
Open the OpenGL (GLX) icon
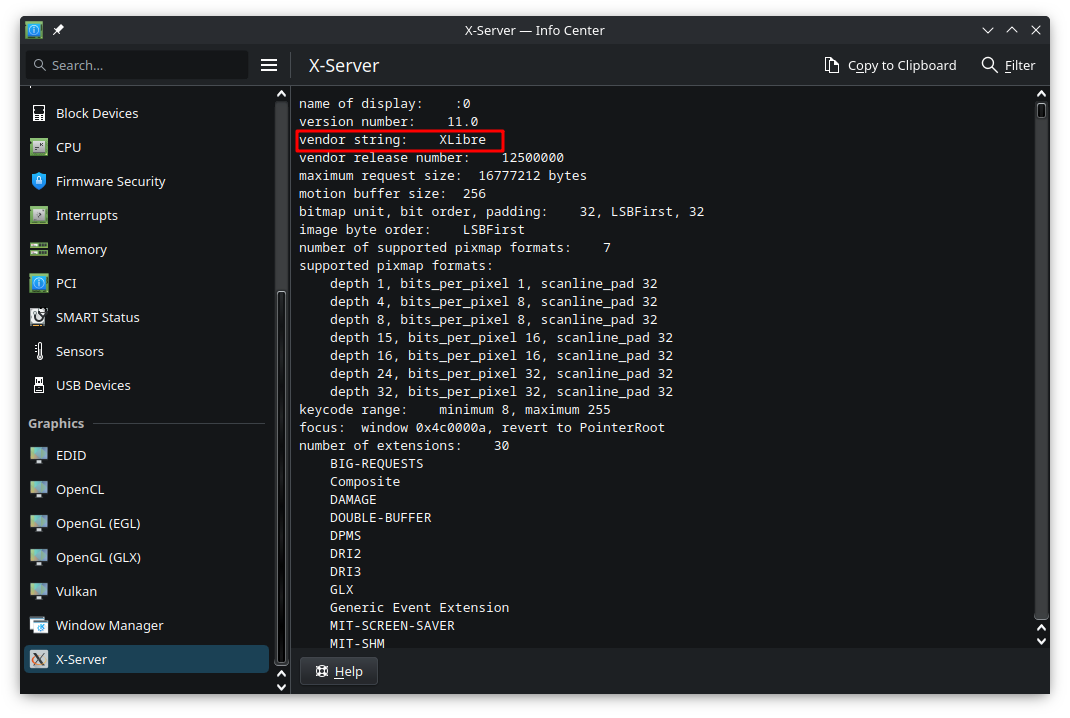tap(39, 558)
